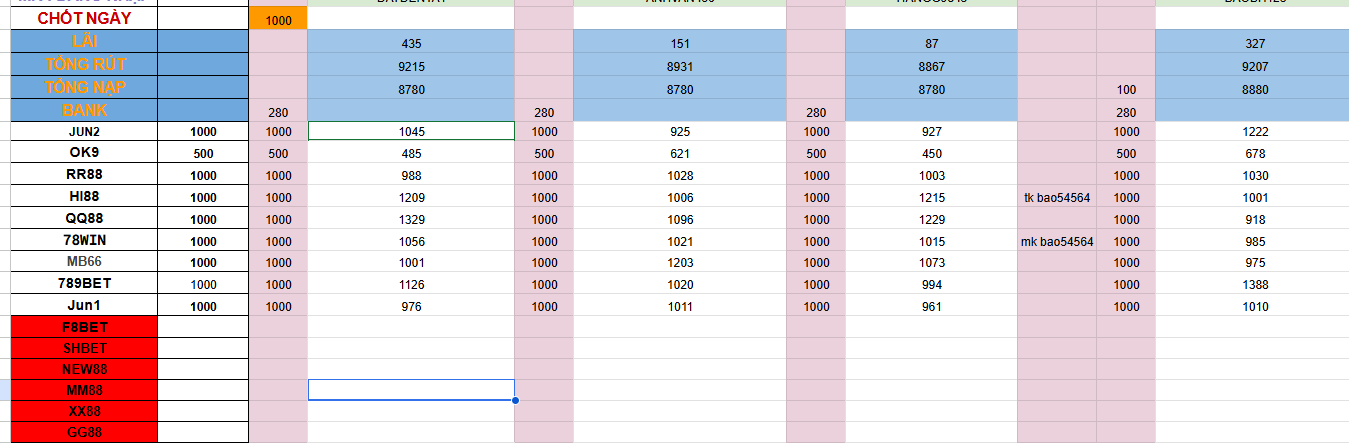Click the cell with value 1209
This screenshot has width=1349, height=443.
[411, 198]
